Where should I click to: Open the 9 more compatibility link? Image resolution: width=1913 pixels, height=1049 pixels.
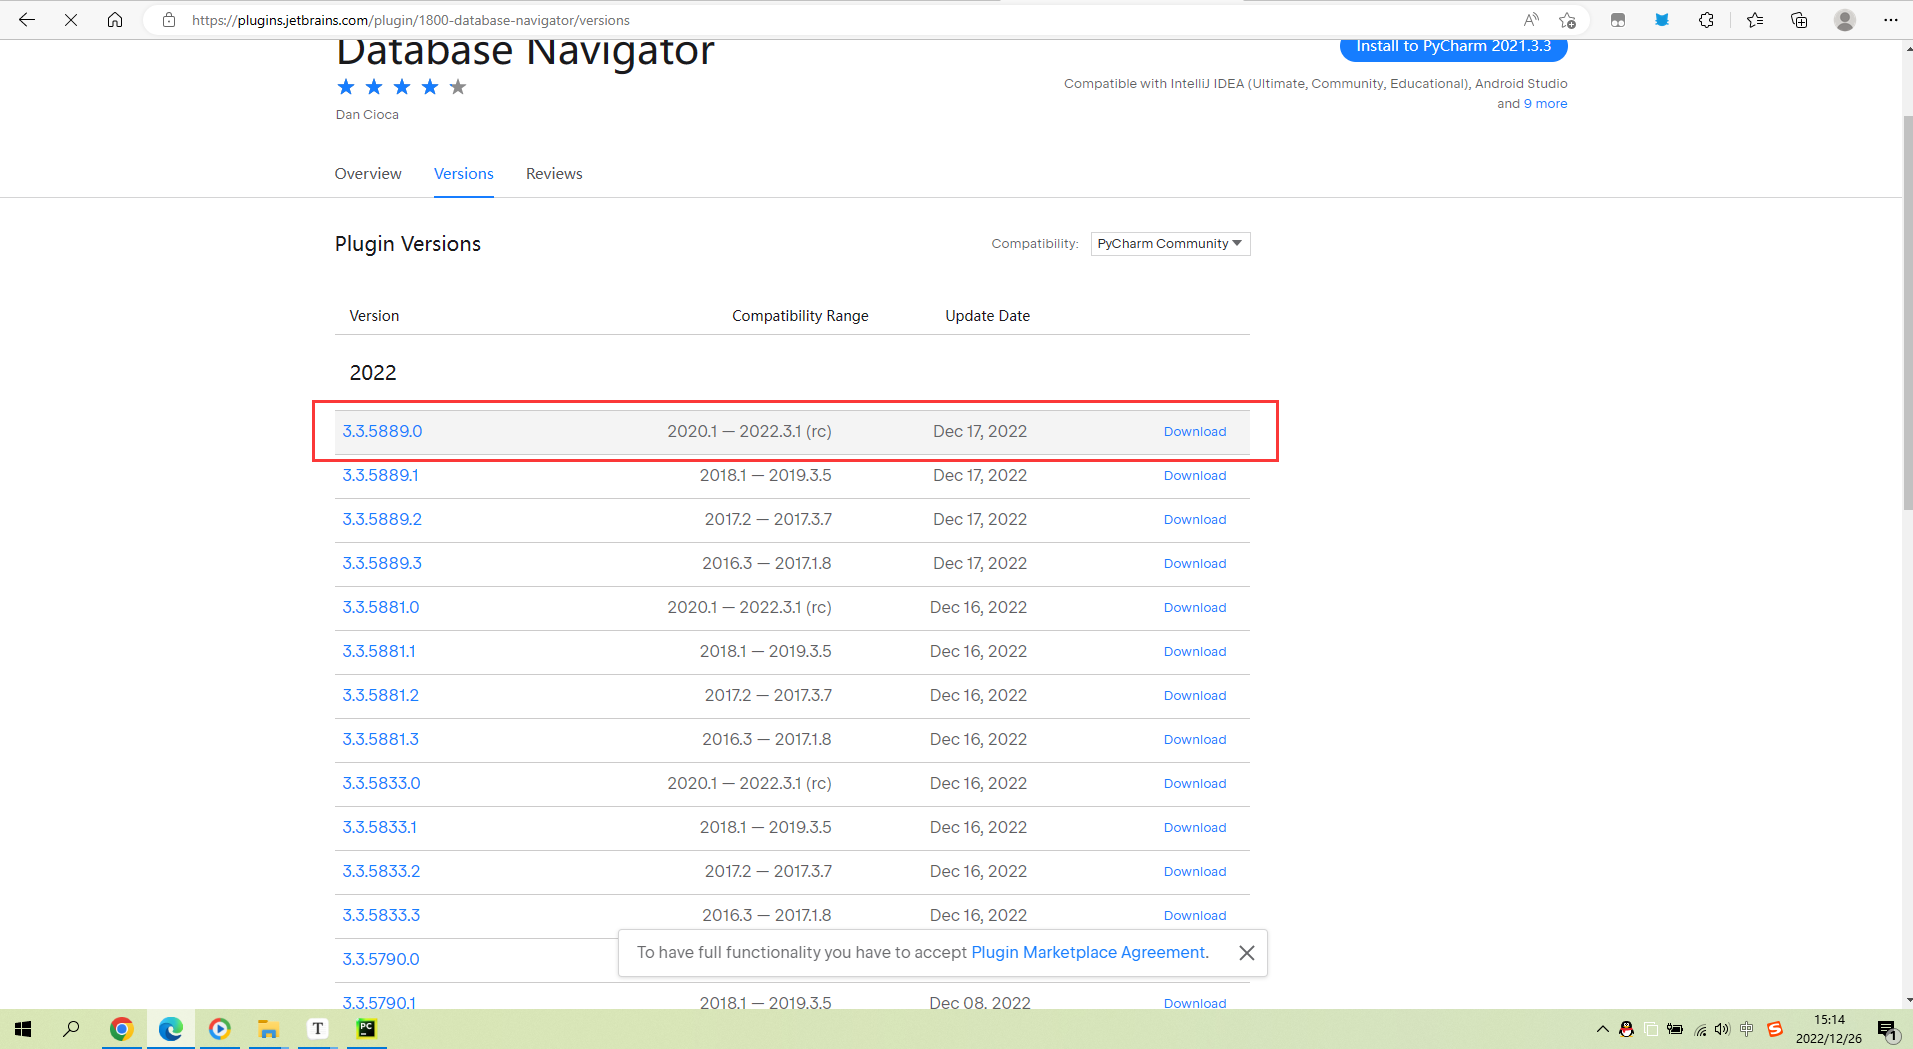click(1545, 104)
